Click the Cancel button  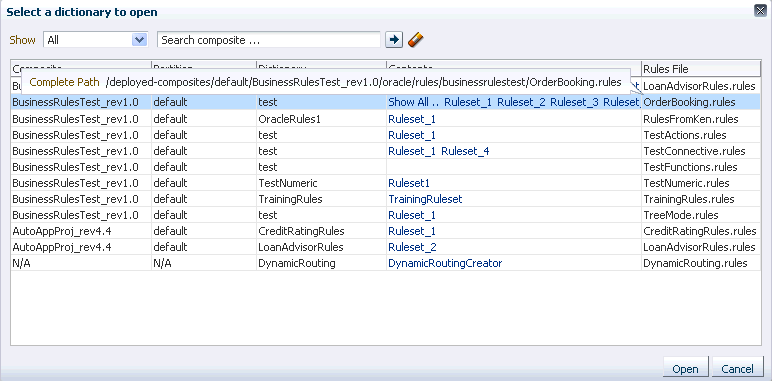[x=737, y=369]
